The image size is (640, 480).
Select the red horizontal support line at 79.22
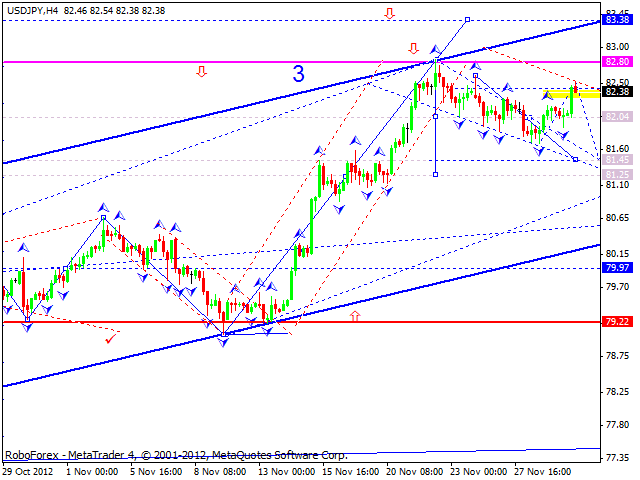pos(150,322)
